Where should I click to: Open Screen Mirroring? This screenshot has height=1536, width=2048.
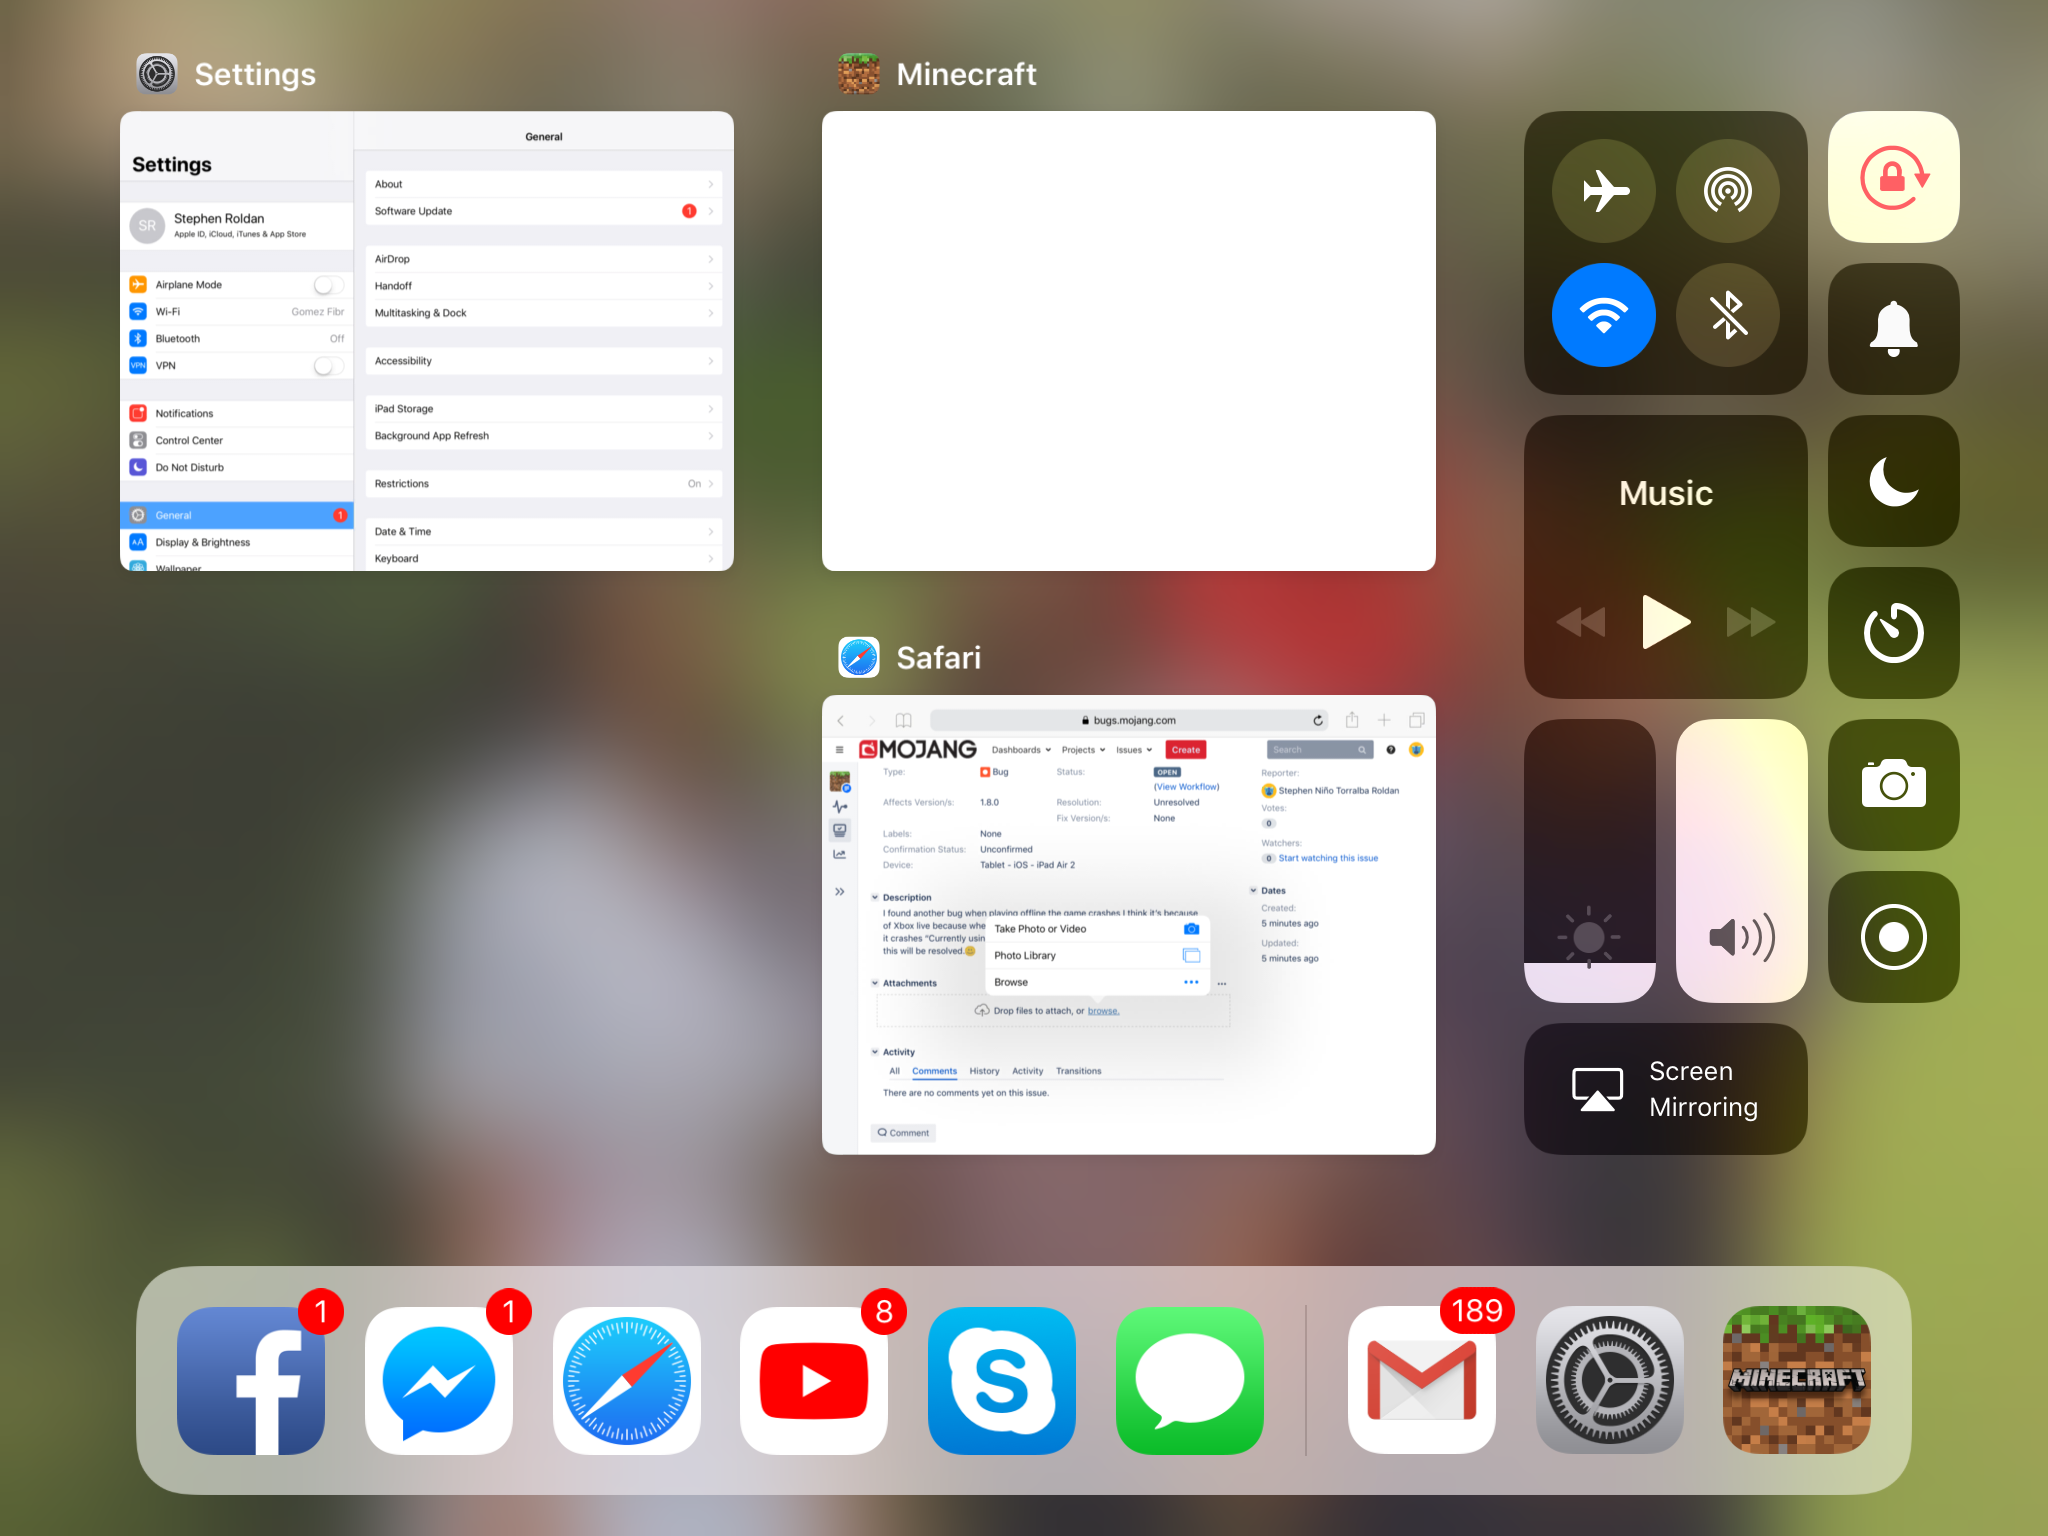point(1665,1089)
